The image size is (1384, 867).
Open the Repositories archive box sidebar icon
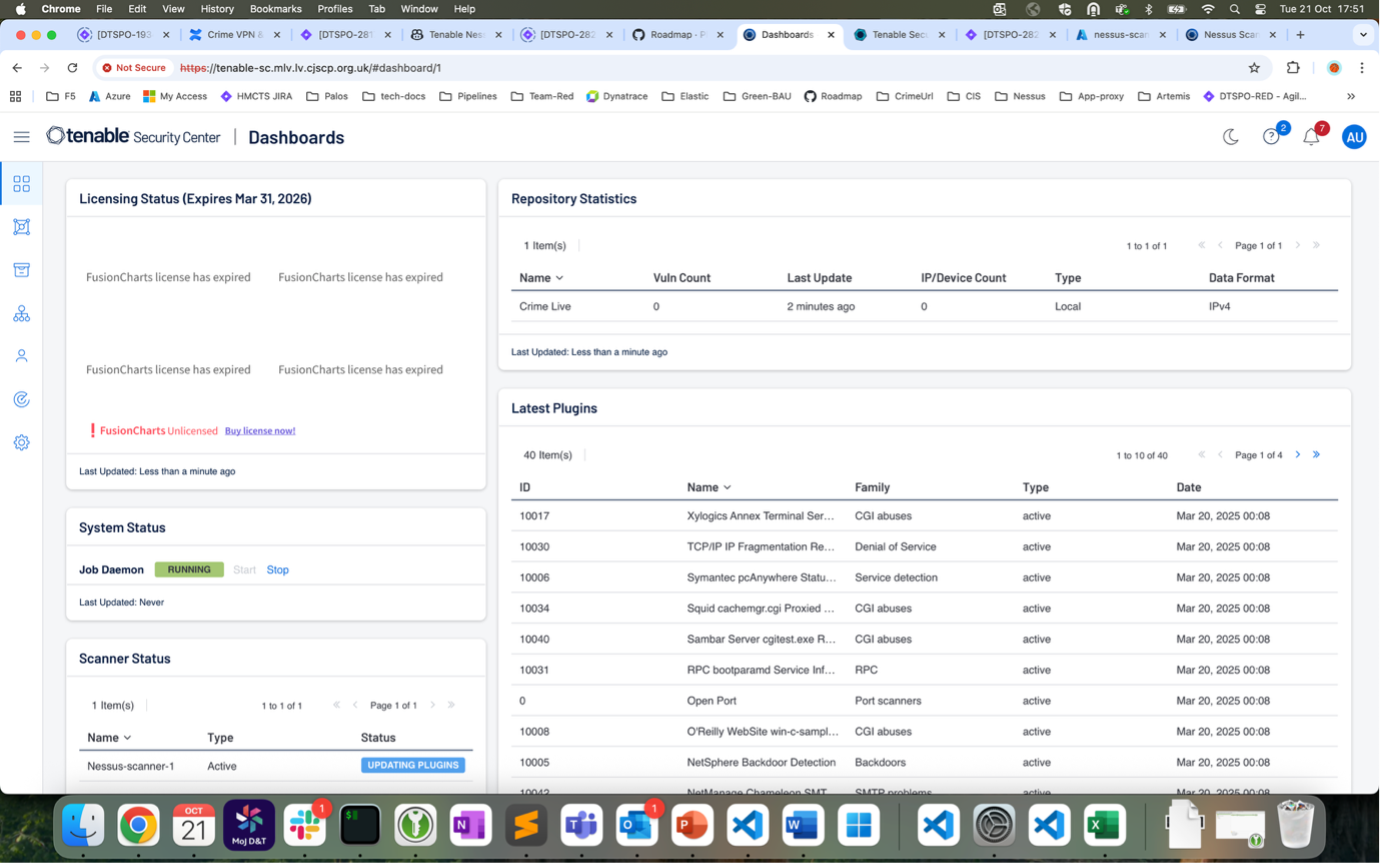tap(21, 271)
